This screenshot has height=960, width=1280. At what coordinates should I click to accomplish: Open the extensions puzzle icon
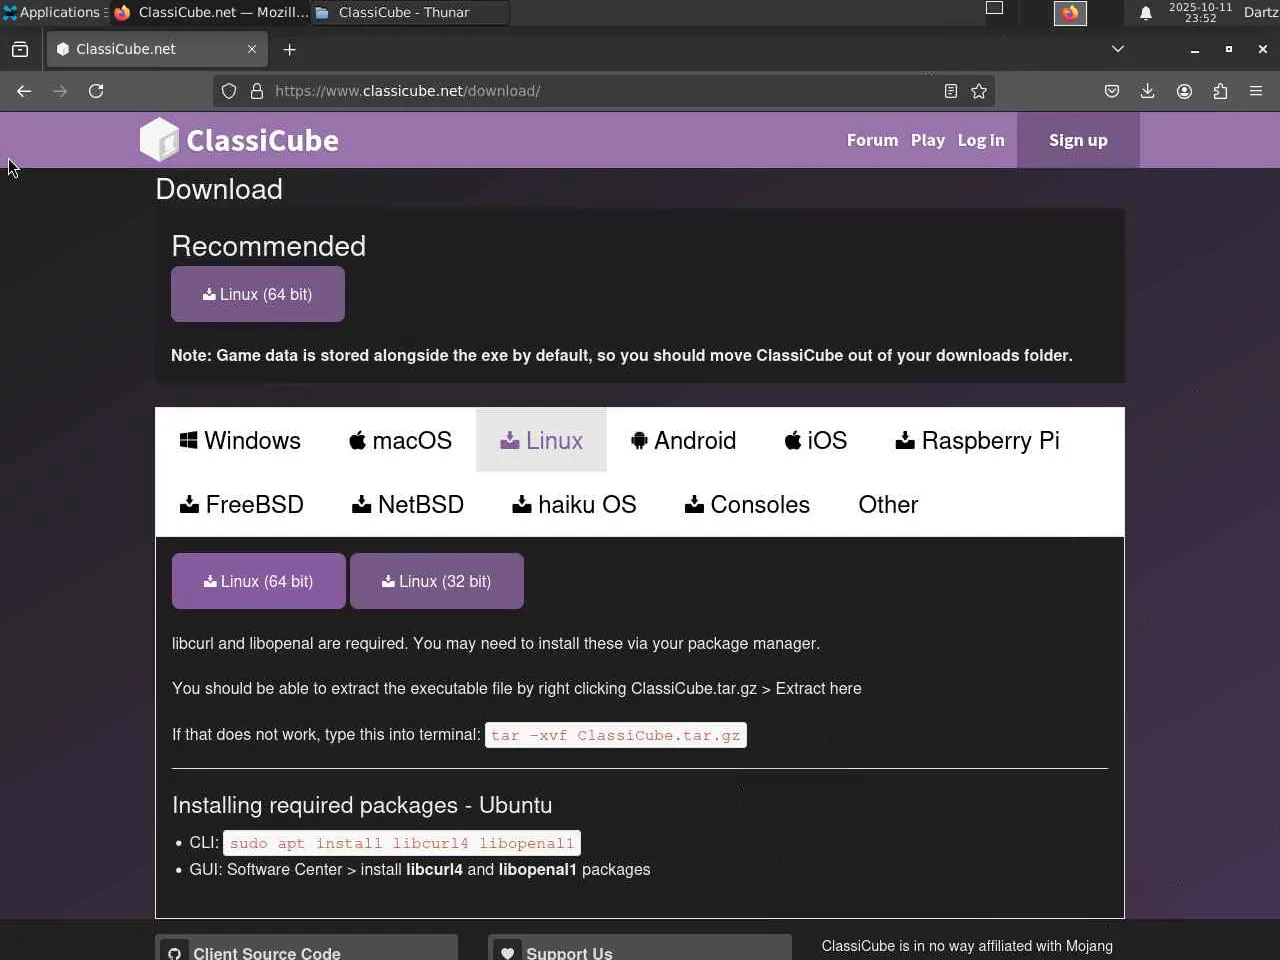click(1220, 91)
